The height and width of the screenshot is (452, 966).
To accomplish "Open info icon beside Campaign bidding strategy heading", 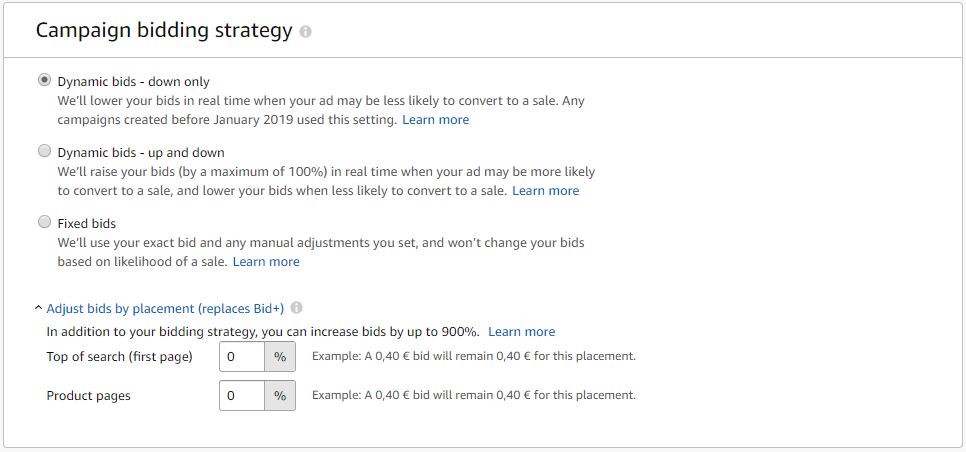I will pyautogui.click(x=305, y=31).
